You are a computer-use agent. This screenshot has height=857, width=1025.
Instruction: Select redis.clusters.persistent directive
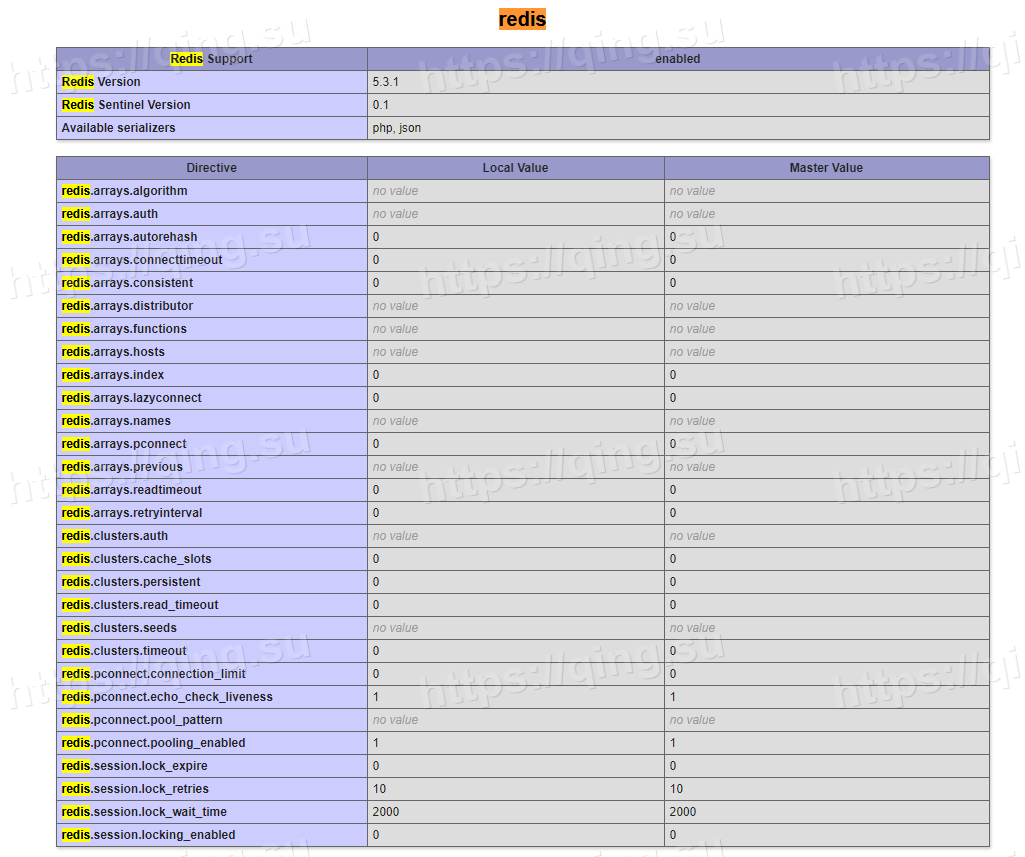[131, 582]
